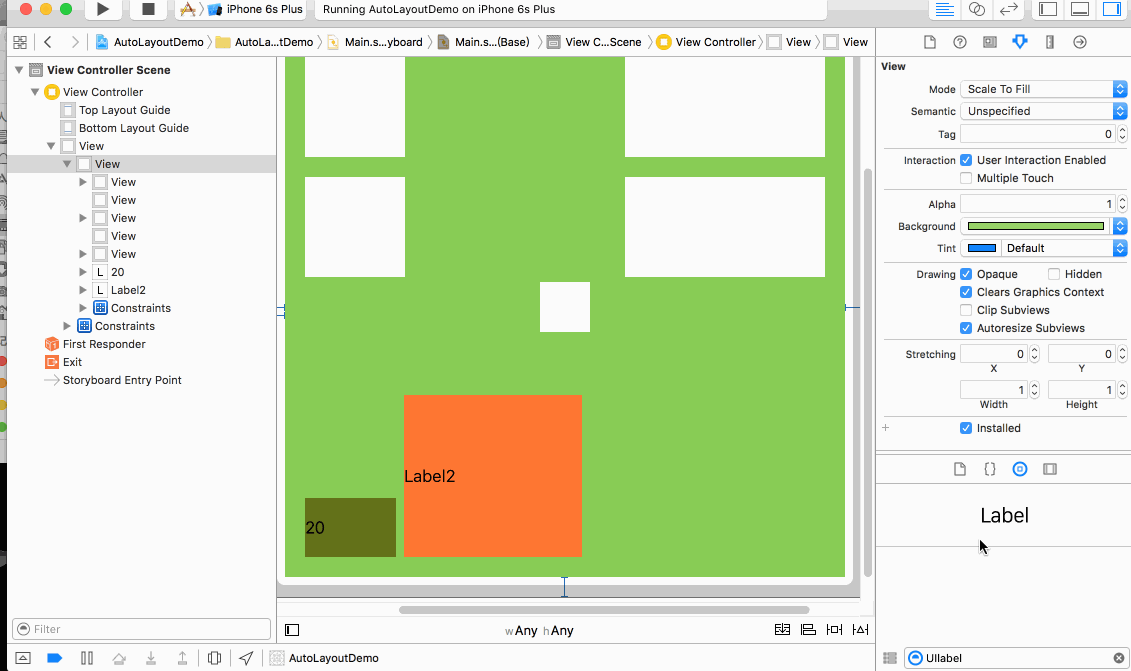Screen dimensions: 1131x671
Task: Open the Assistant editor
Action: (977, 9)
